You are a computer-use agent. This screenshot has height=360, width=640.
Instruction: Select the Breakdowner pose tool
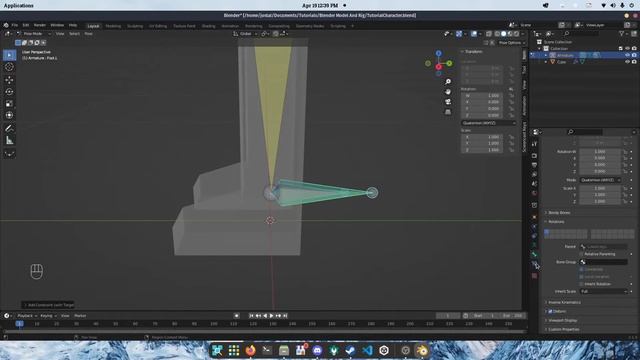tap(9, 154)
